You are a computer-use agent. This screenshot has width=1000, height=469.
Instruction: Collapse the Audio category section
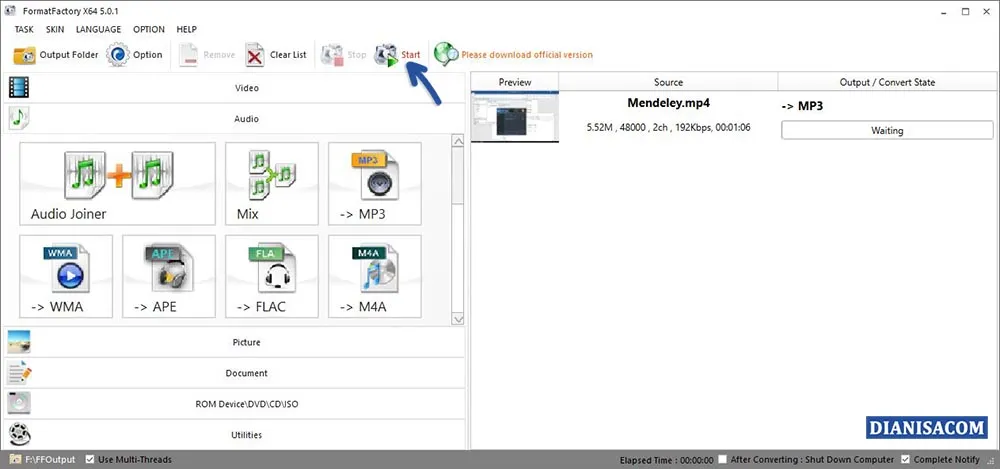(x=235, y=119)
